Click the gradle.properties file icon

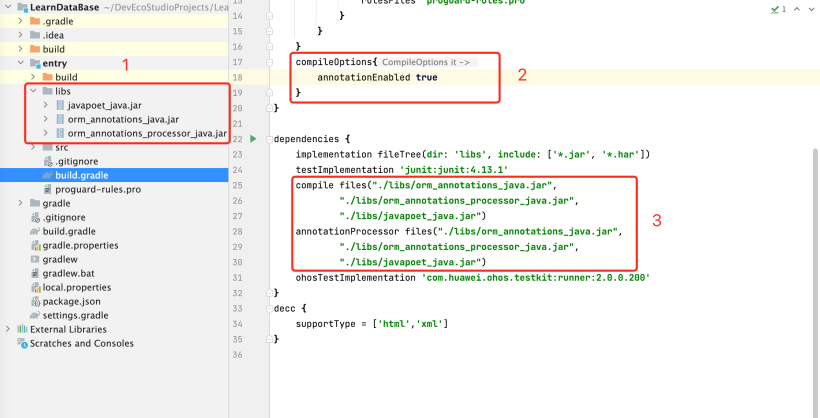[35, 245]
